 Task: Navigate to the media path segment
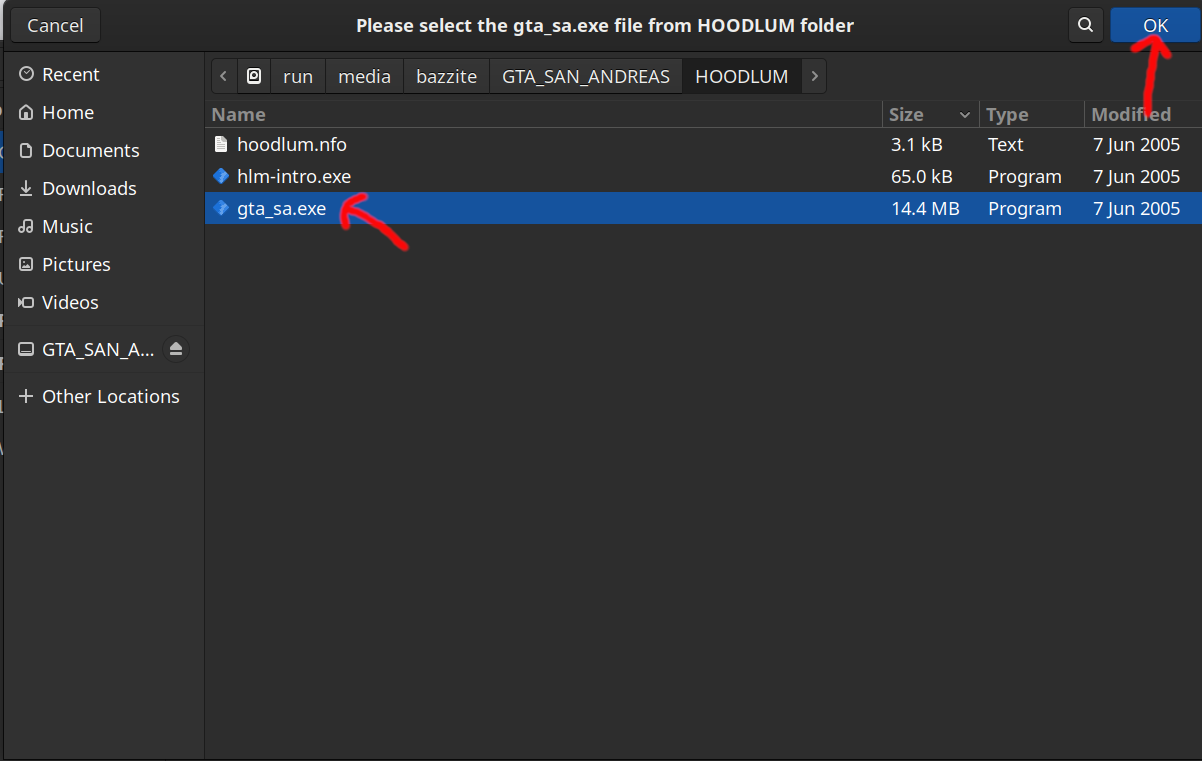365,76
